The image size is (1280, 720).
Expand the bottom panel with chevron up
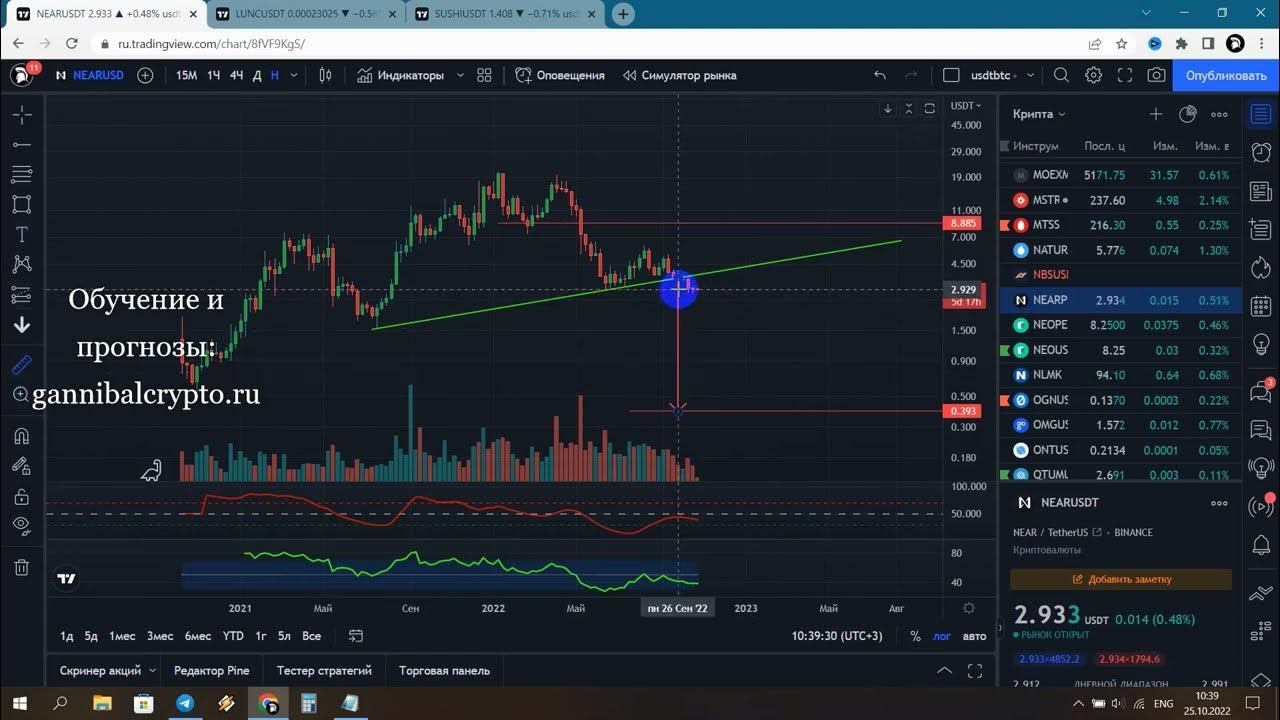tap(943, 670)
